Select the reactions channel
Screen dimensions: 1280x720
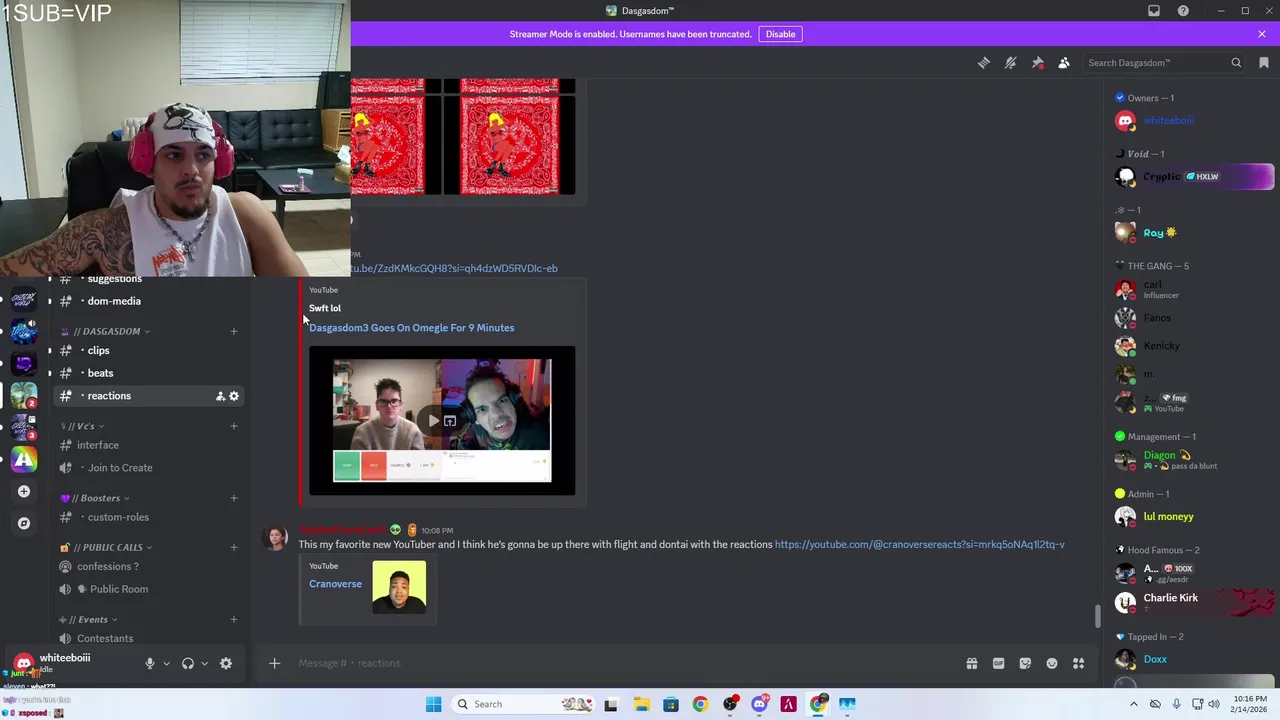coord(148,396)
